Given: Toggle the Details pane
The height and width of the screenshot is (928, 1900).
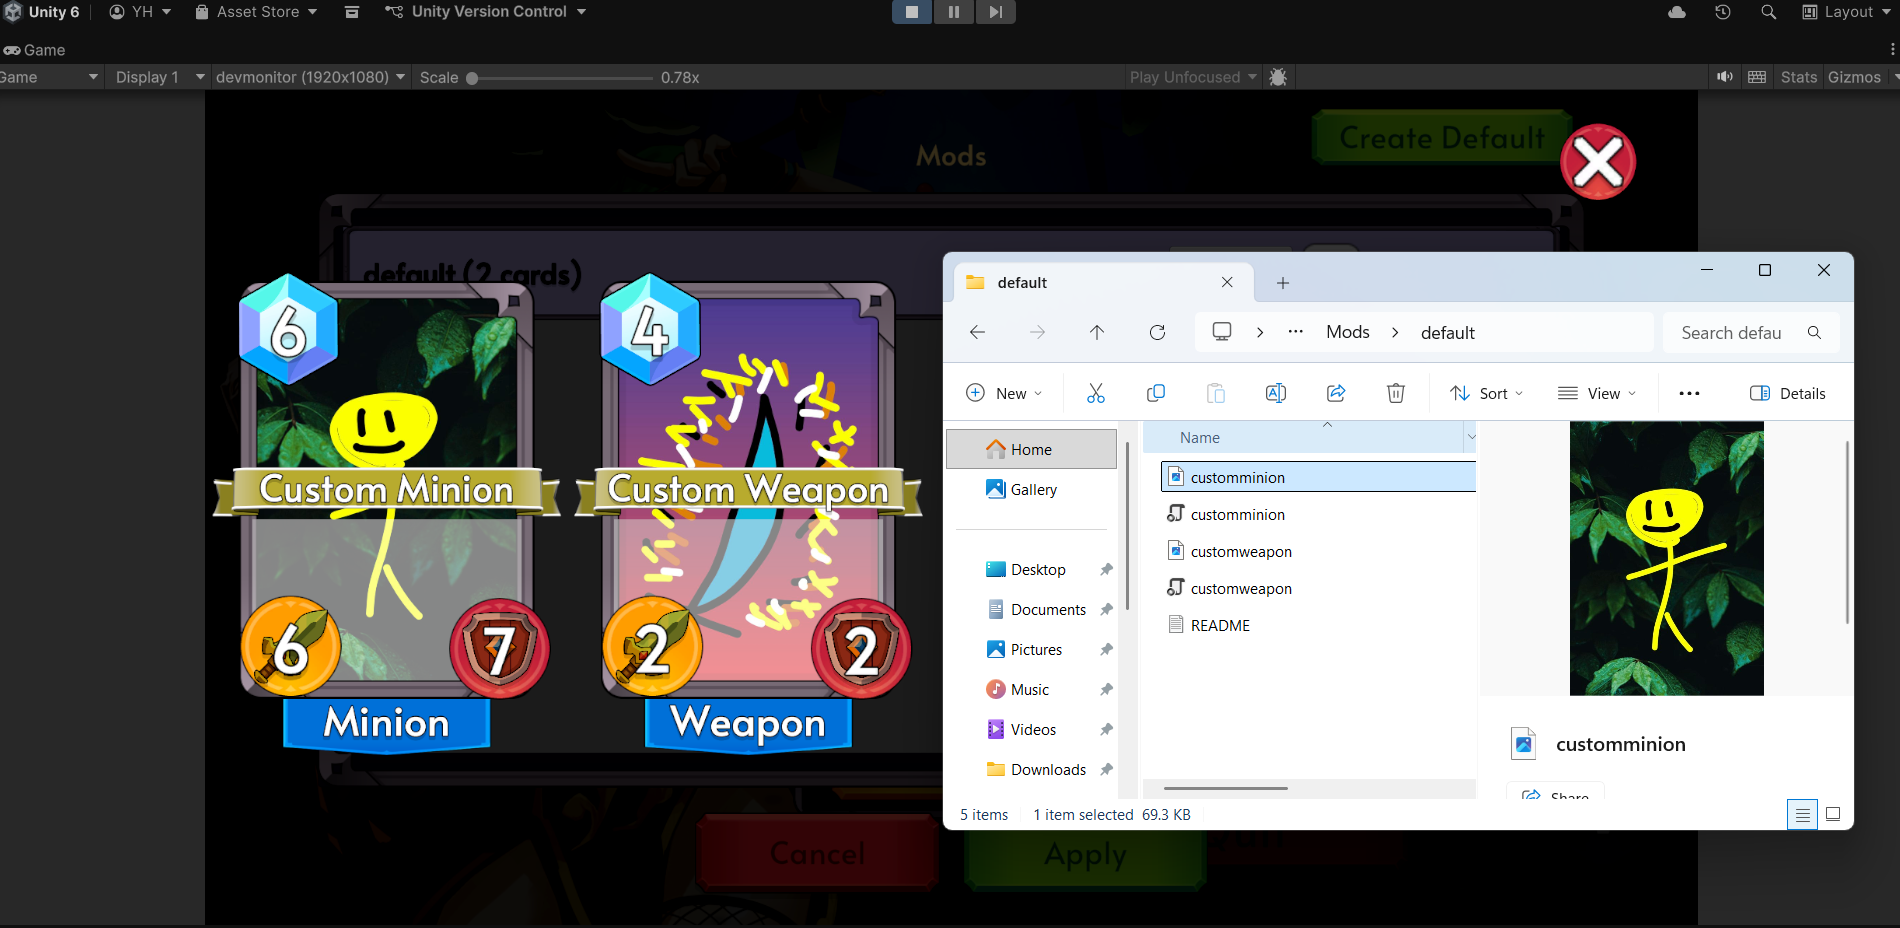Looking at the screenshot, I should point(1788,393).
